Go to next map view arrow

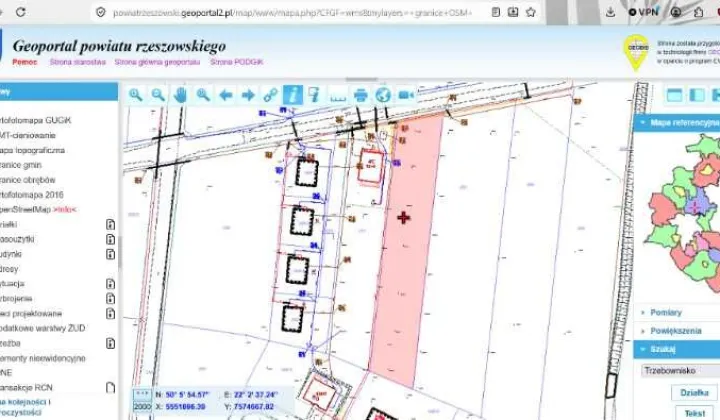(248, 95)
